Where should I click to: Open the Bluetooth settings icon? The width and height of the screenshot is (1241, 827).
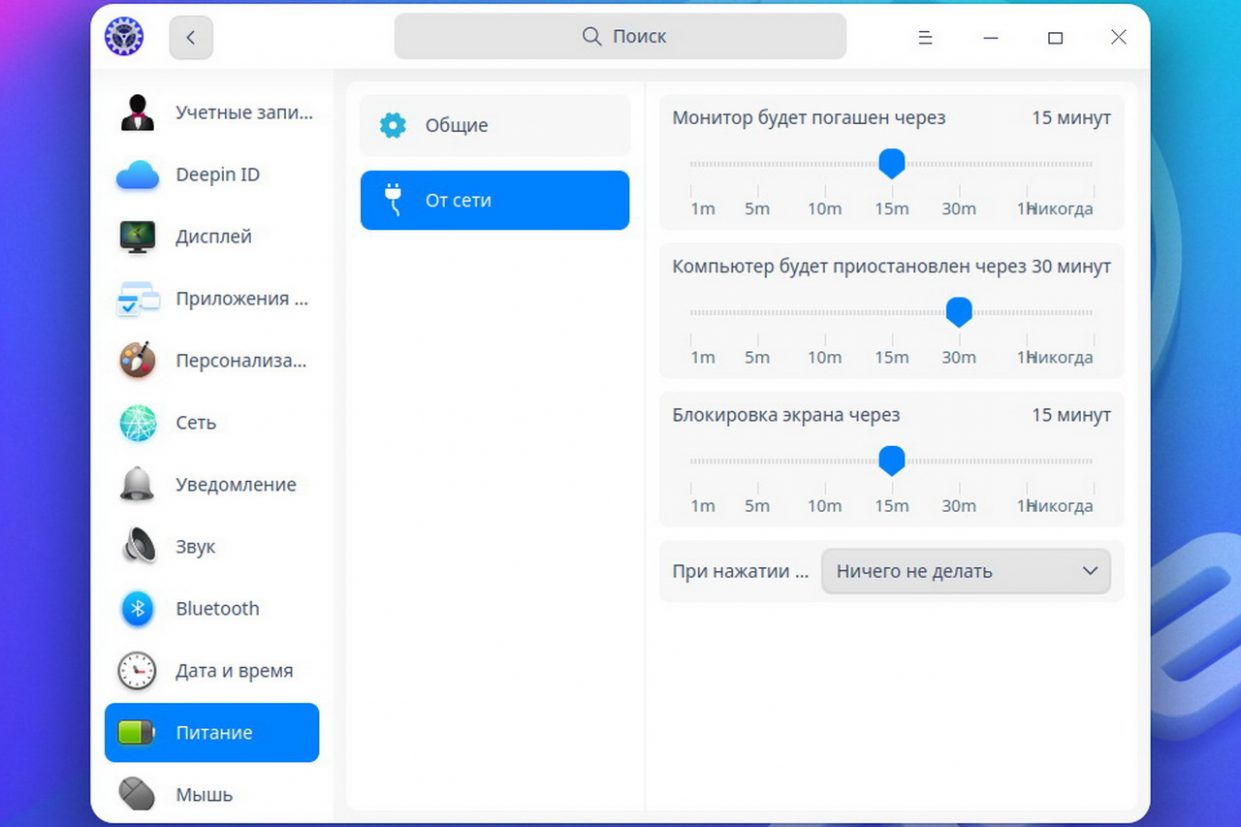tap(137, 609)
